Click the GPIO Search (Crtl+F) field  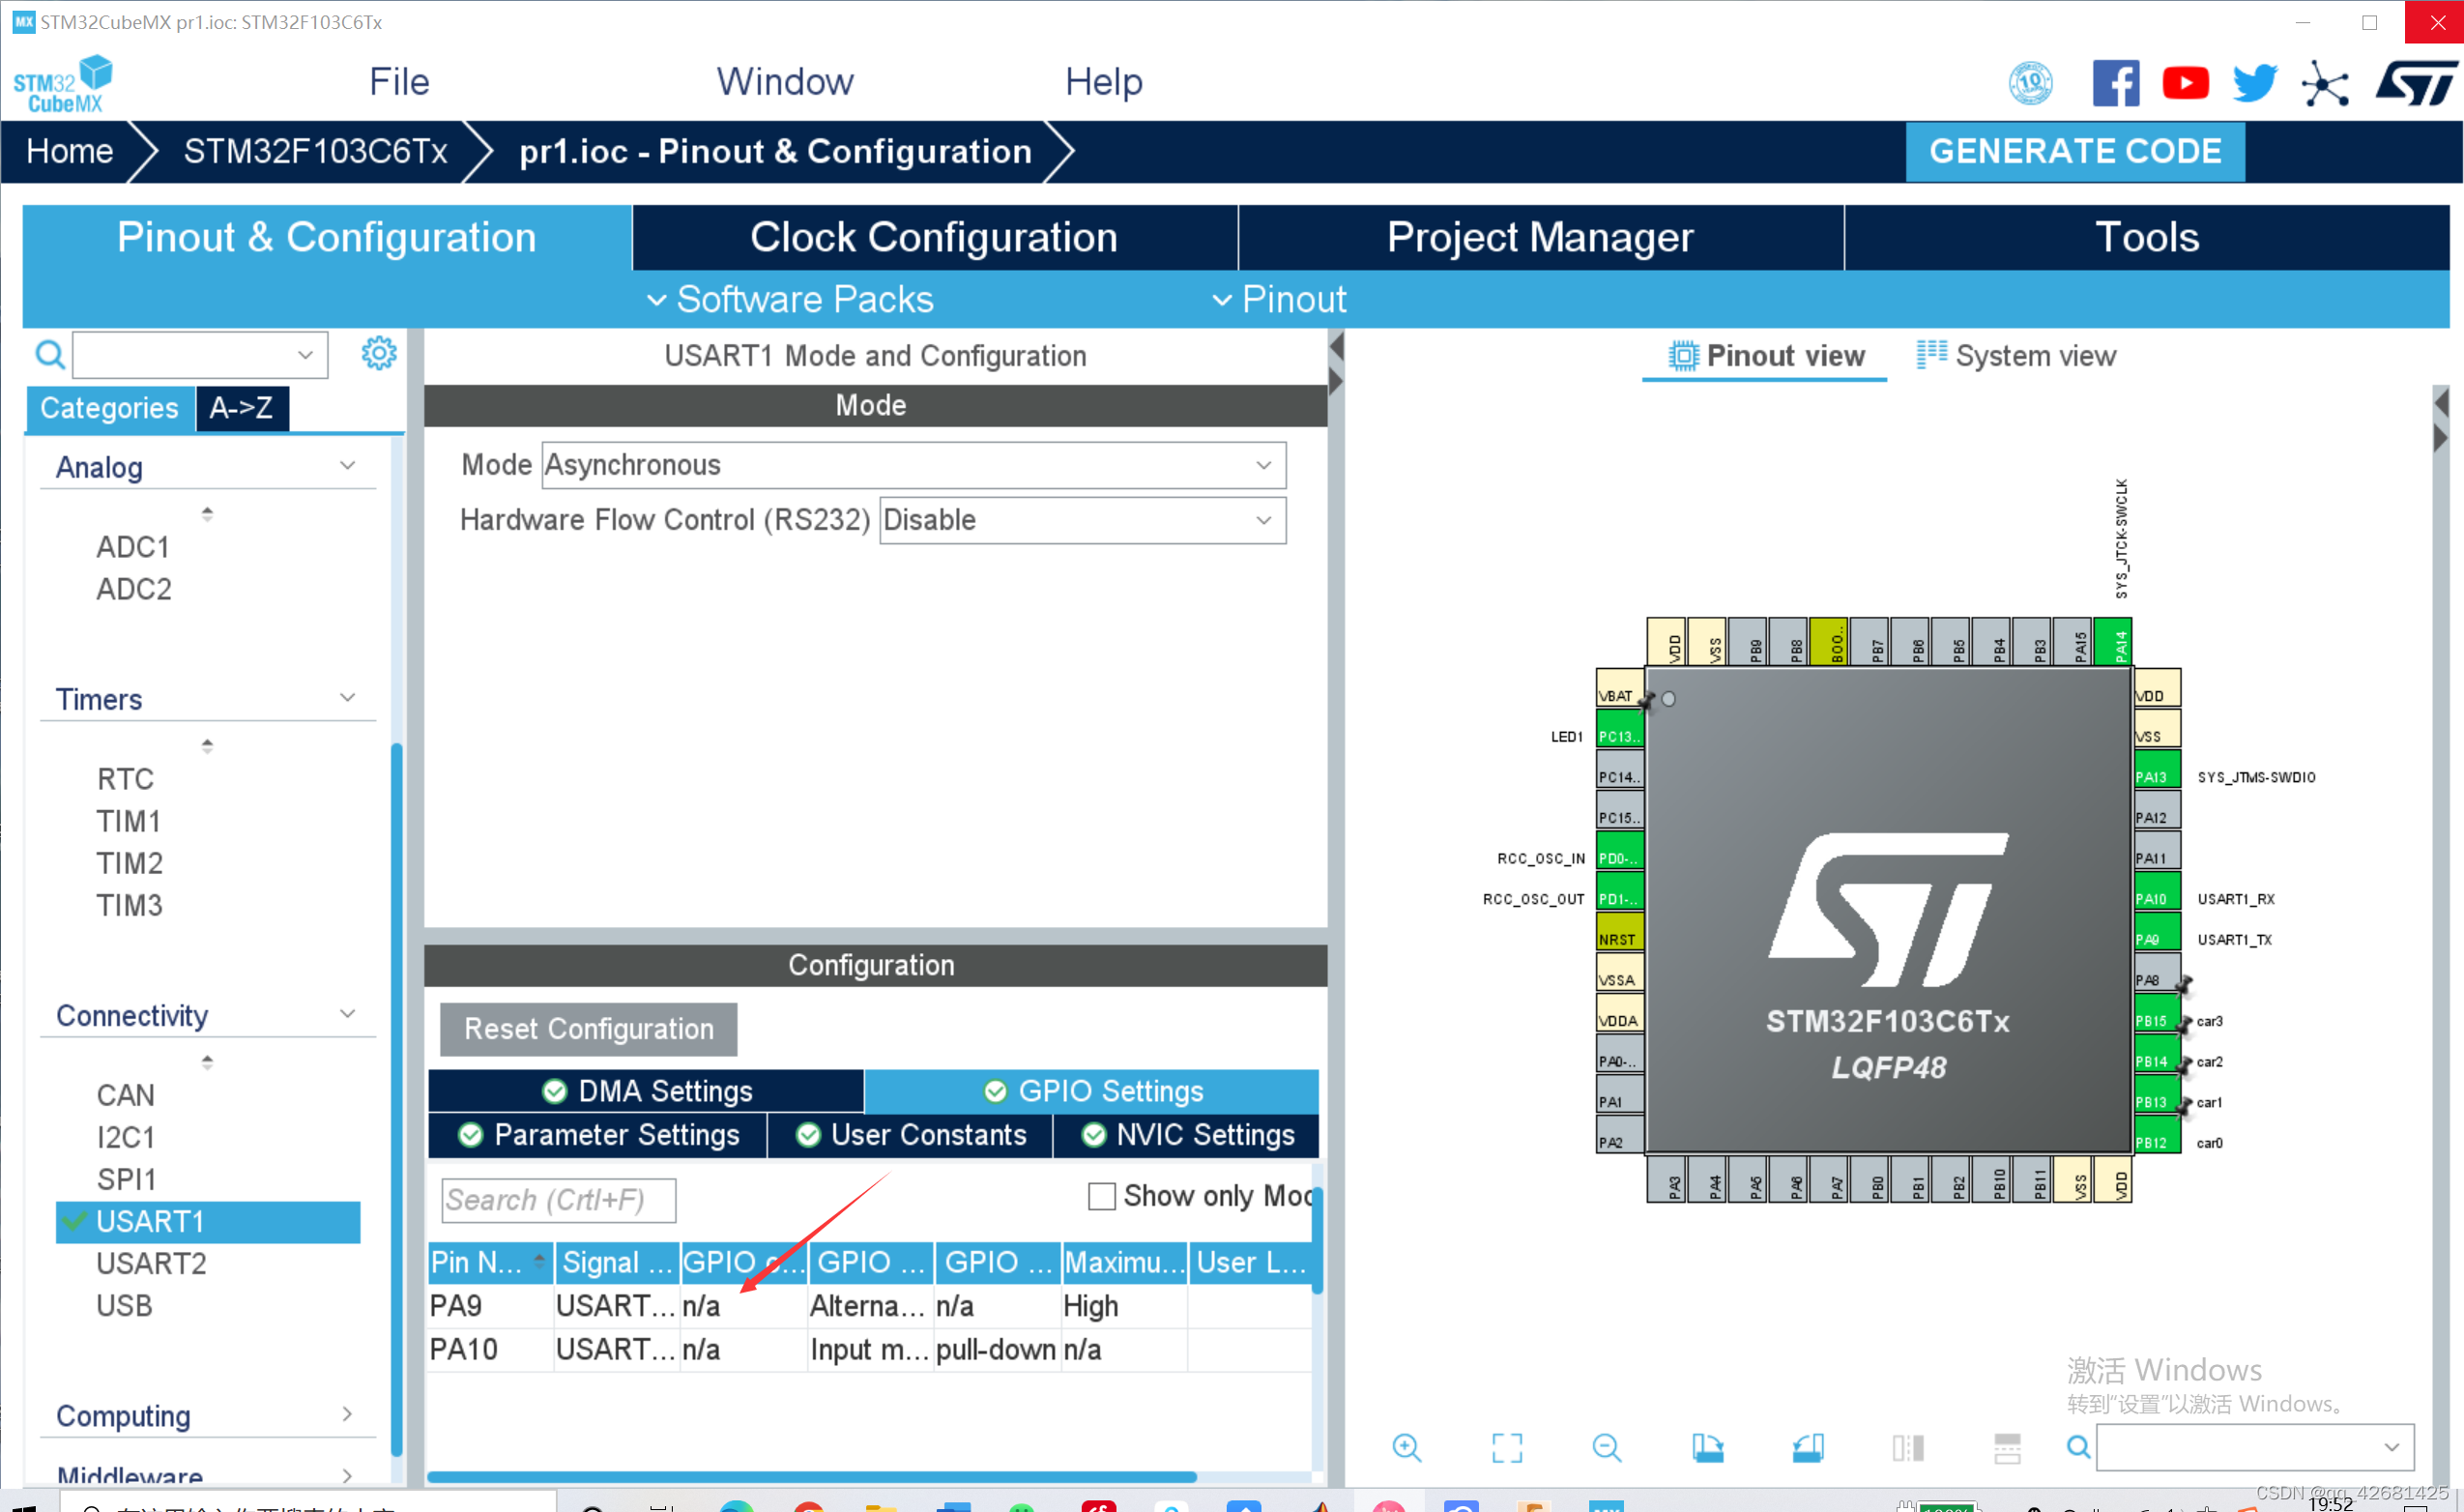click(x=558, y=1199)
